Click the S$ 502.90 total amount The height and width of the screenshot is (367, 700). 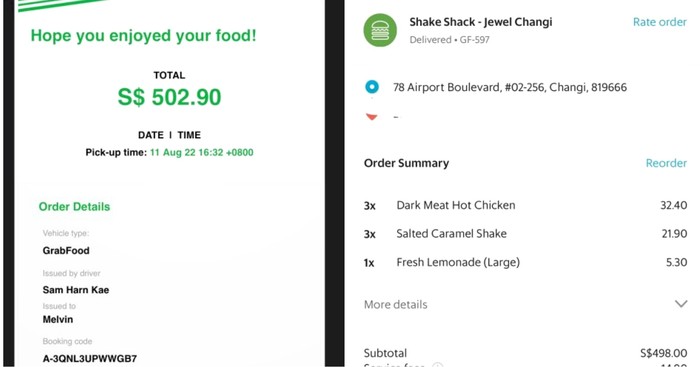coord(169,97)
